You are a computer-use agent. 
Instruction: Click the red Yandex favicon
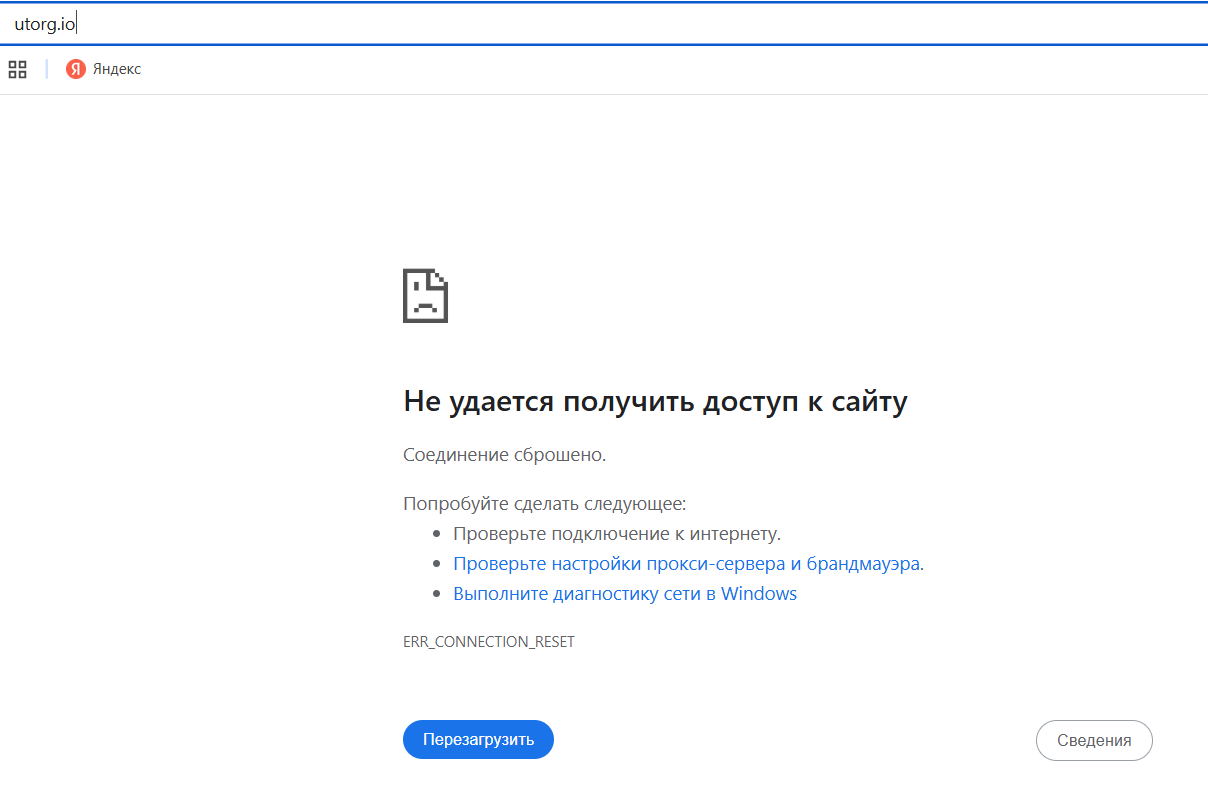[77, 70]
